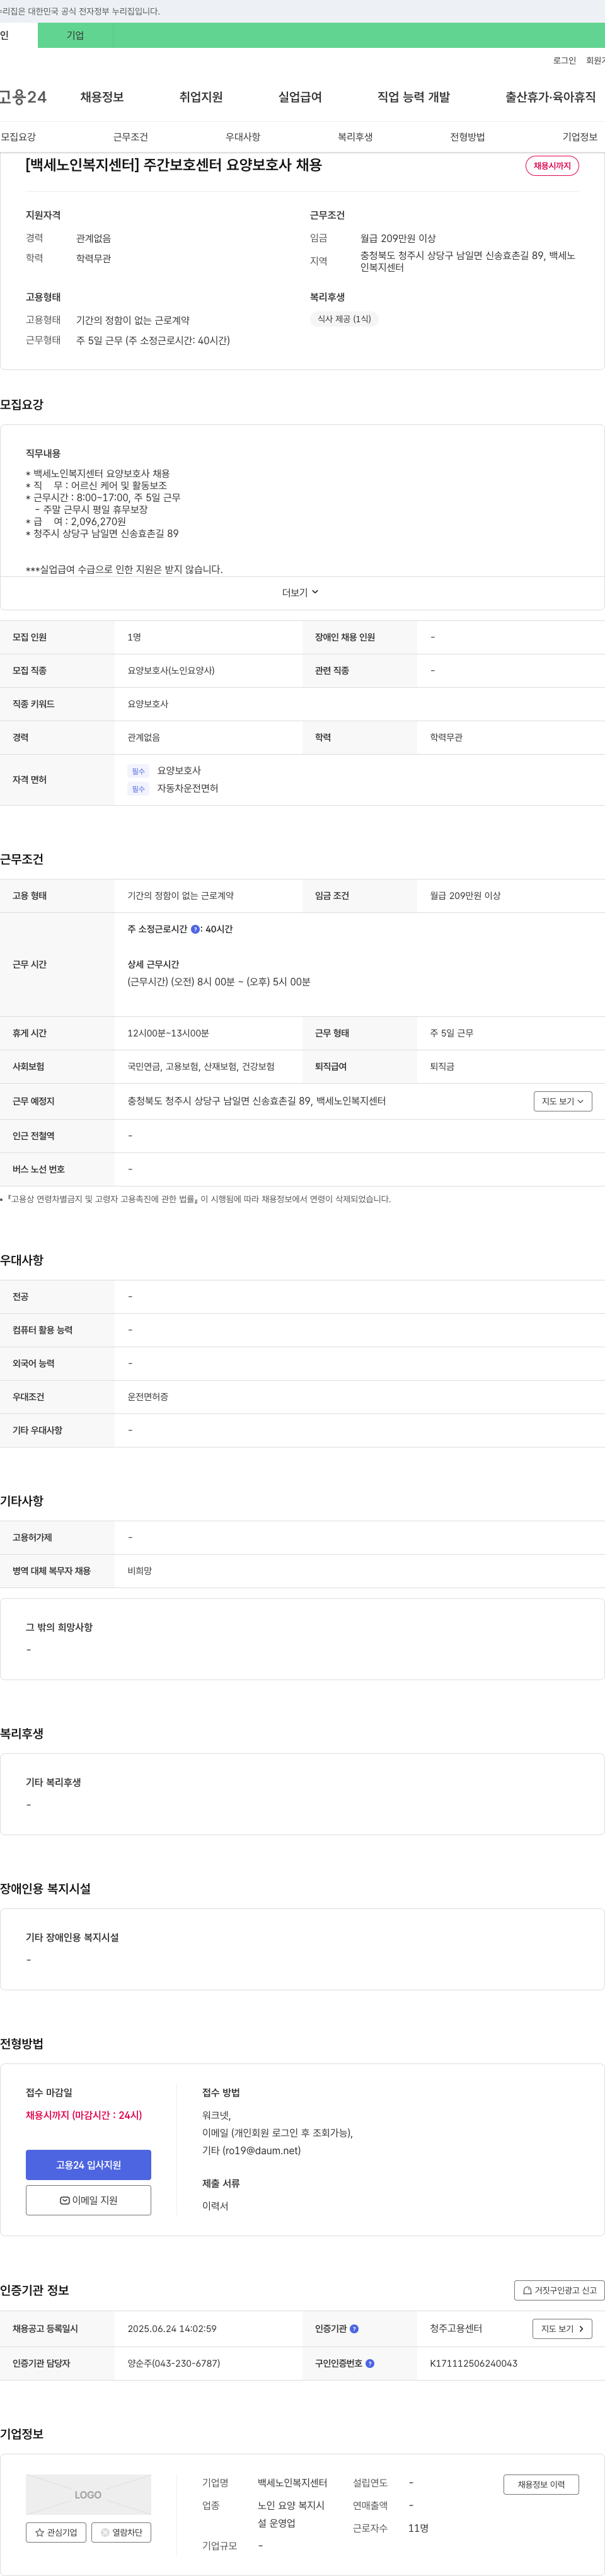The width and height of the screenshot is (605, 2576).
Task: Click the certification number K171112506240043
Action: click(x=474, y=2364)
